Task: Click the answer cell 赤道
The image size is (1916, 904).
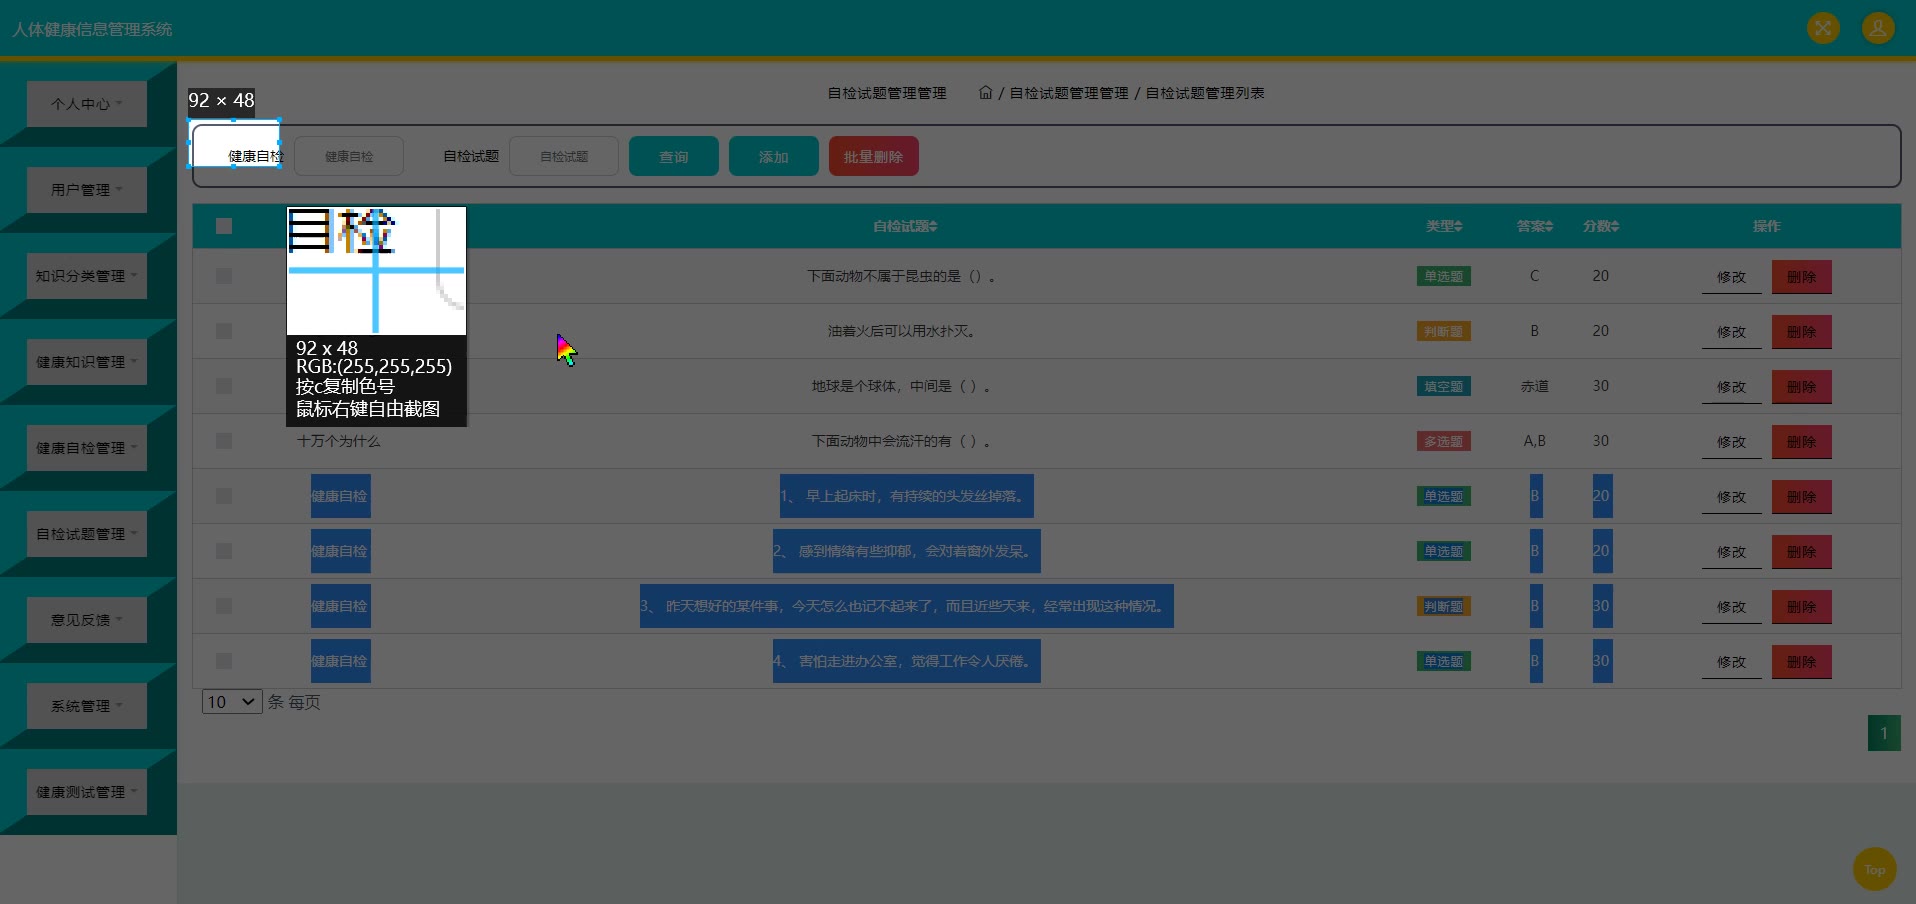Action: [1535, 386]
